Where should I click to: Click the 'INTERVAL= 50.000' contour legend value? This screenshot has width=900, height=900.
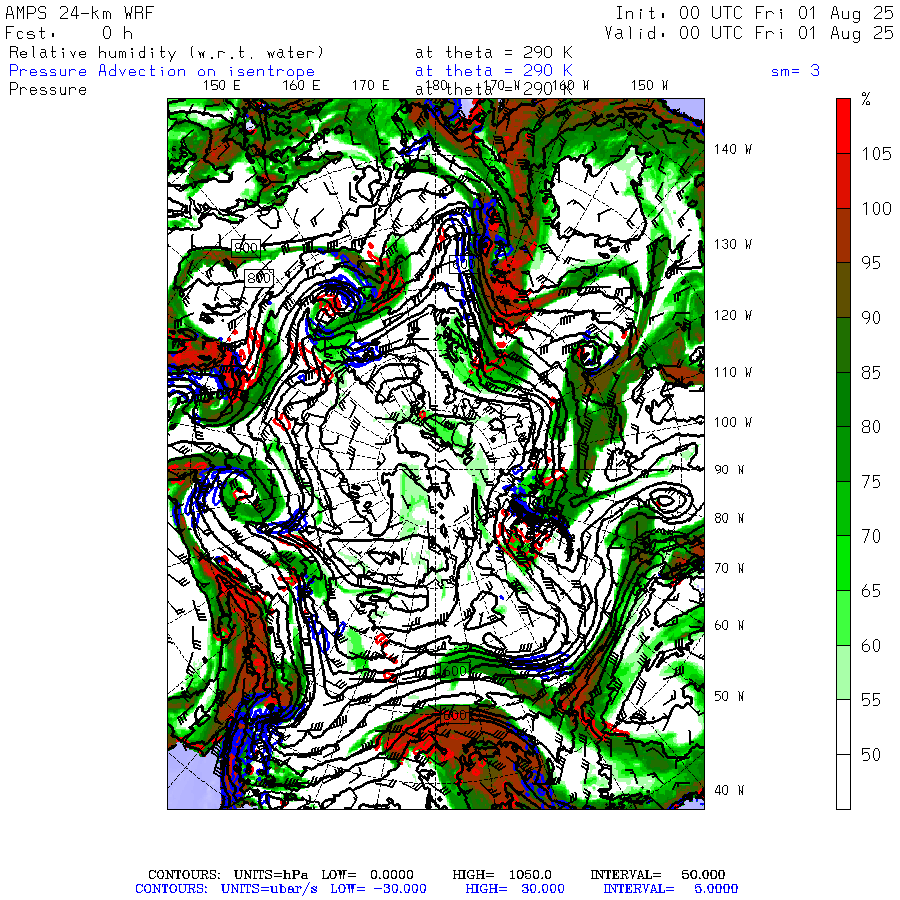click(x=658, y=874)
